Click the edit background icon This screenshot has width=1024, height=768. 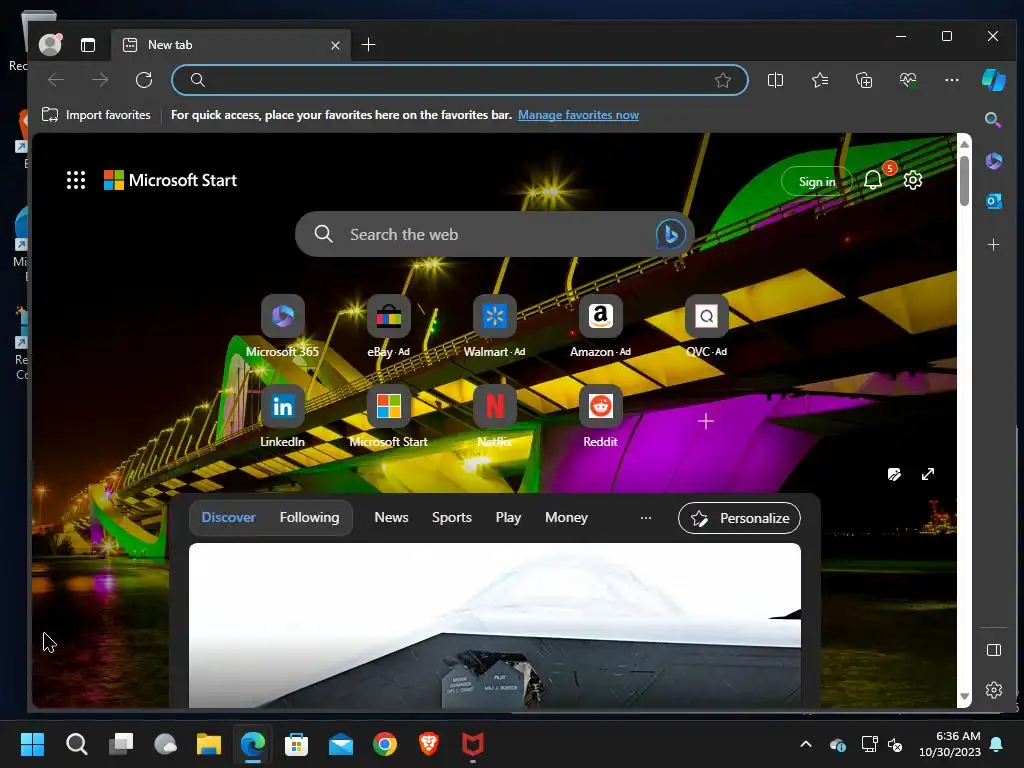[894, 474]
